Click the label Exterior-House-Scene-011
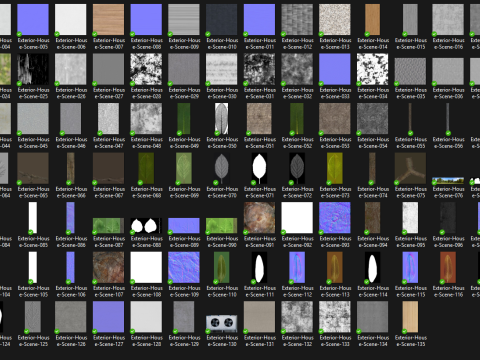480x360 pixels. [260, 44]
